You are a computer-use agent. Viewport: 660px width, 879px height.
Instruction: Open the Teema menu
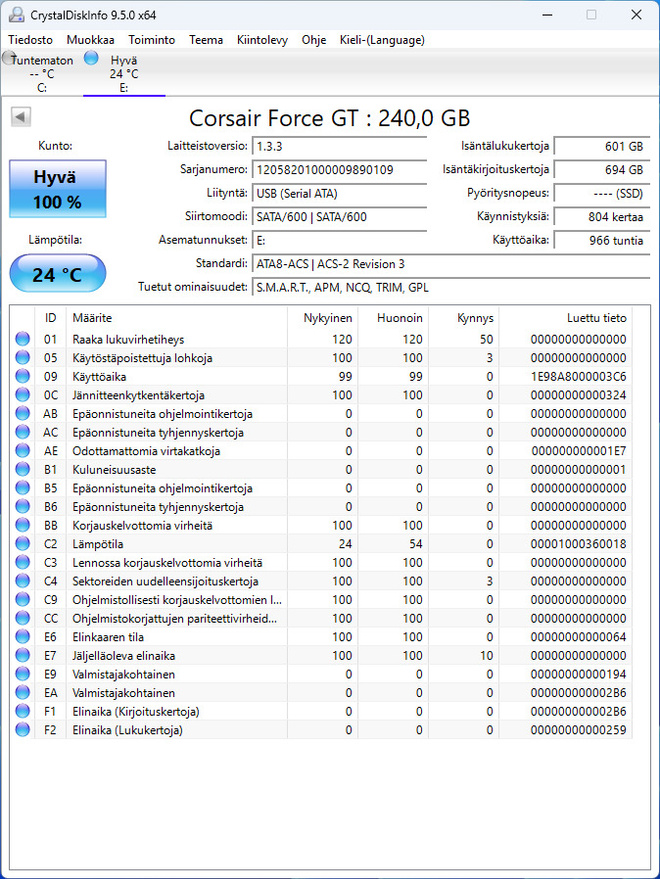[x=206, y=40]
